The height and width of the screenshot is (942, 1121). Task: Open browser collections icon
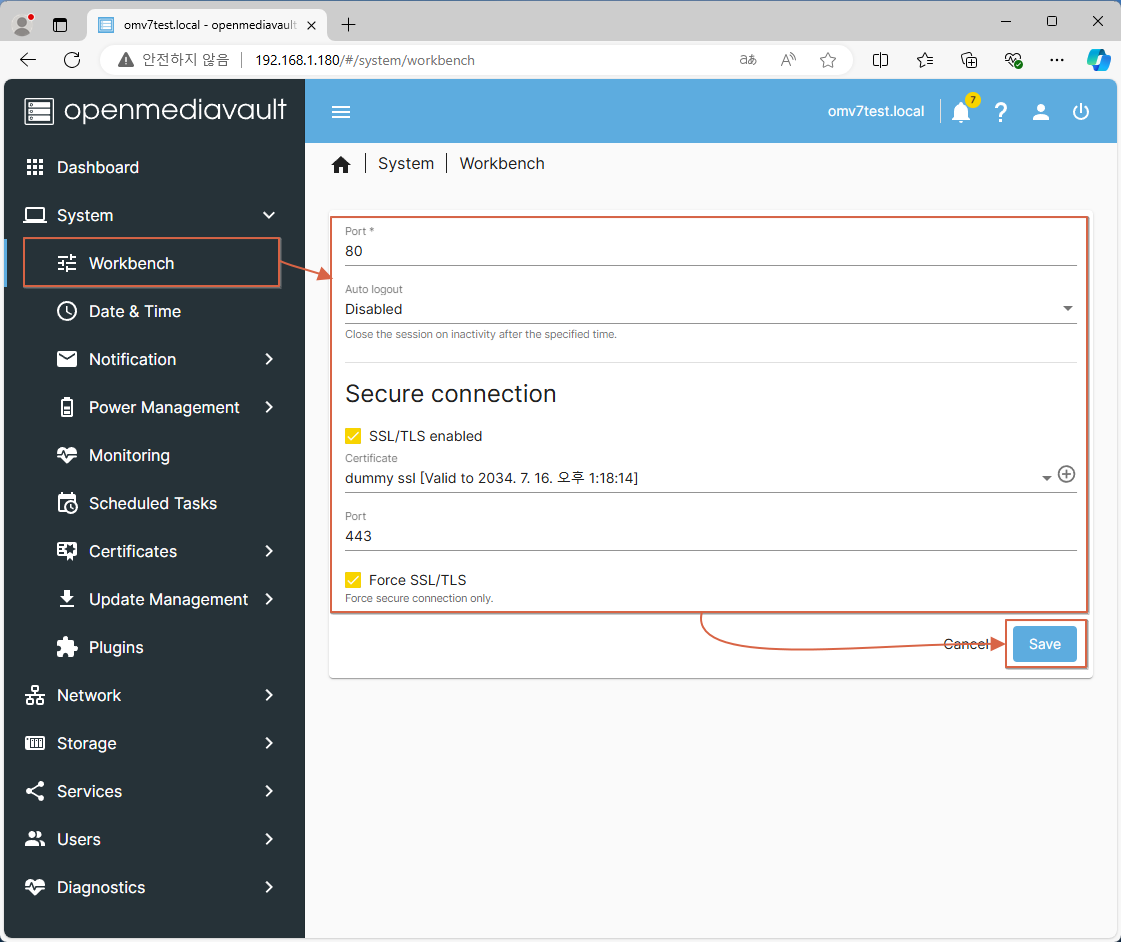tap(969, 60)
